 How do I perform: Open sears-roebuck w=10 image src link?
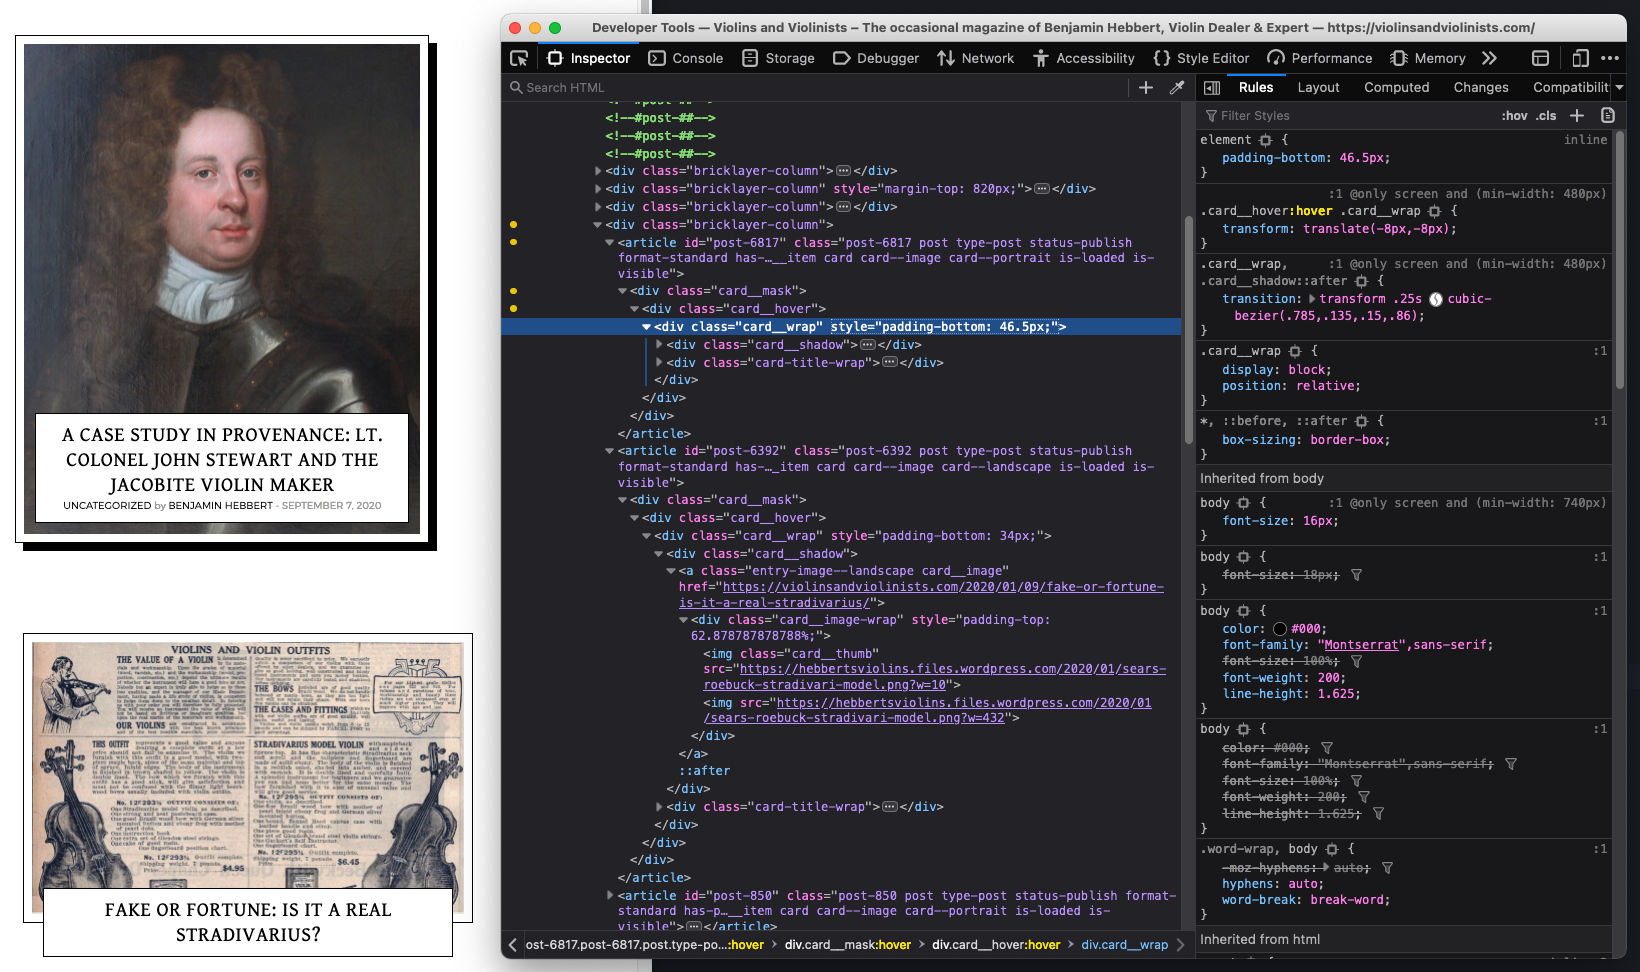[x=935, y=677]
